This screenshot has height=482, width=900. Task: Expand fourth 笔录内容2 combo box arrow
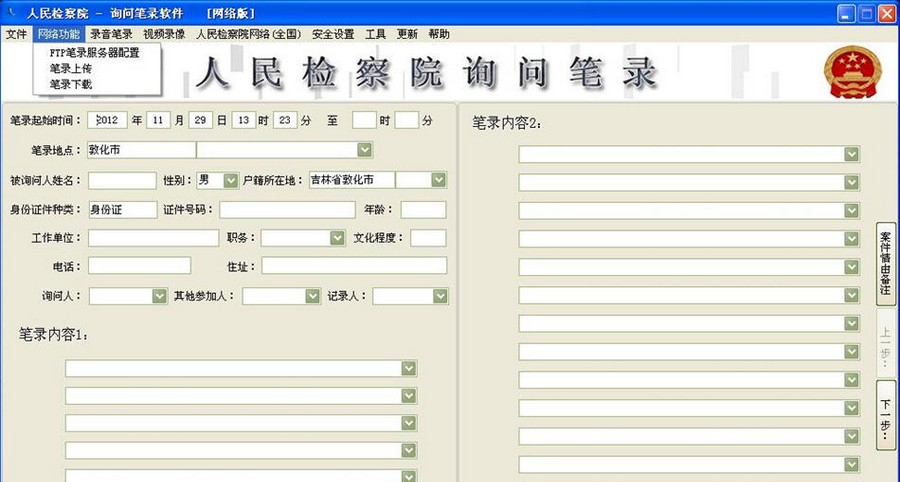852,239
